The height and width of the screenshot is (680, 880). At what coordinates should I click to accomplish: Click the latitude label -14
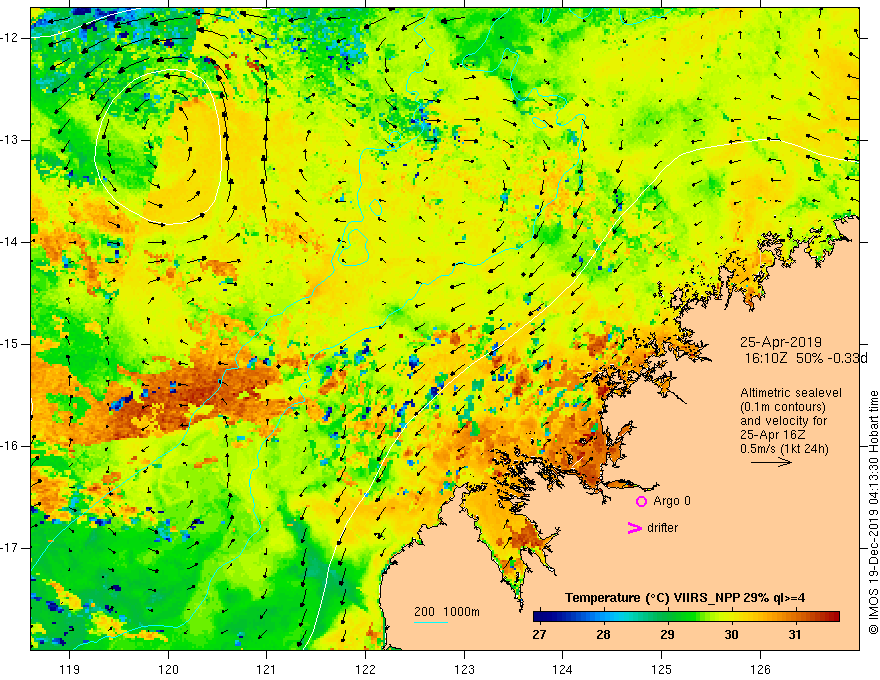[10, 242]
